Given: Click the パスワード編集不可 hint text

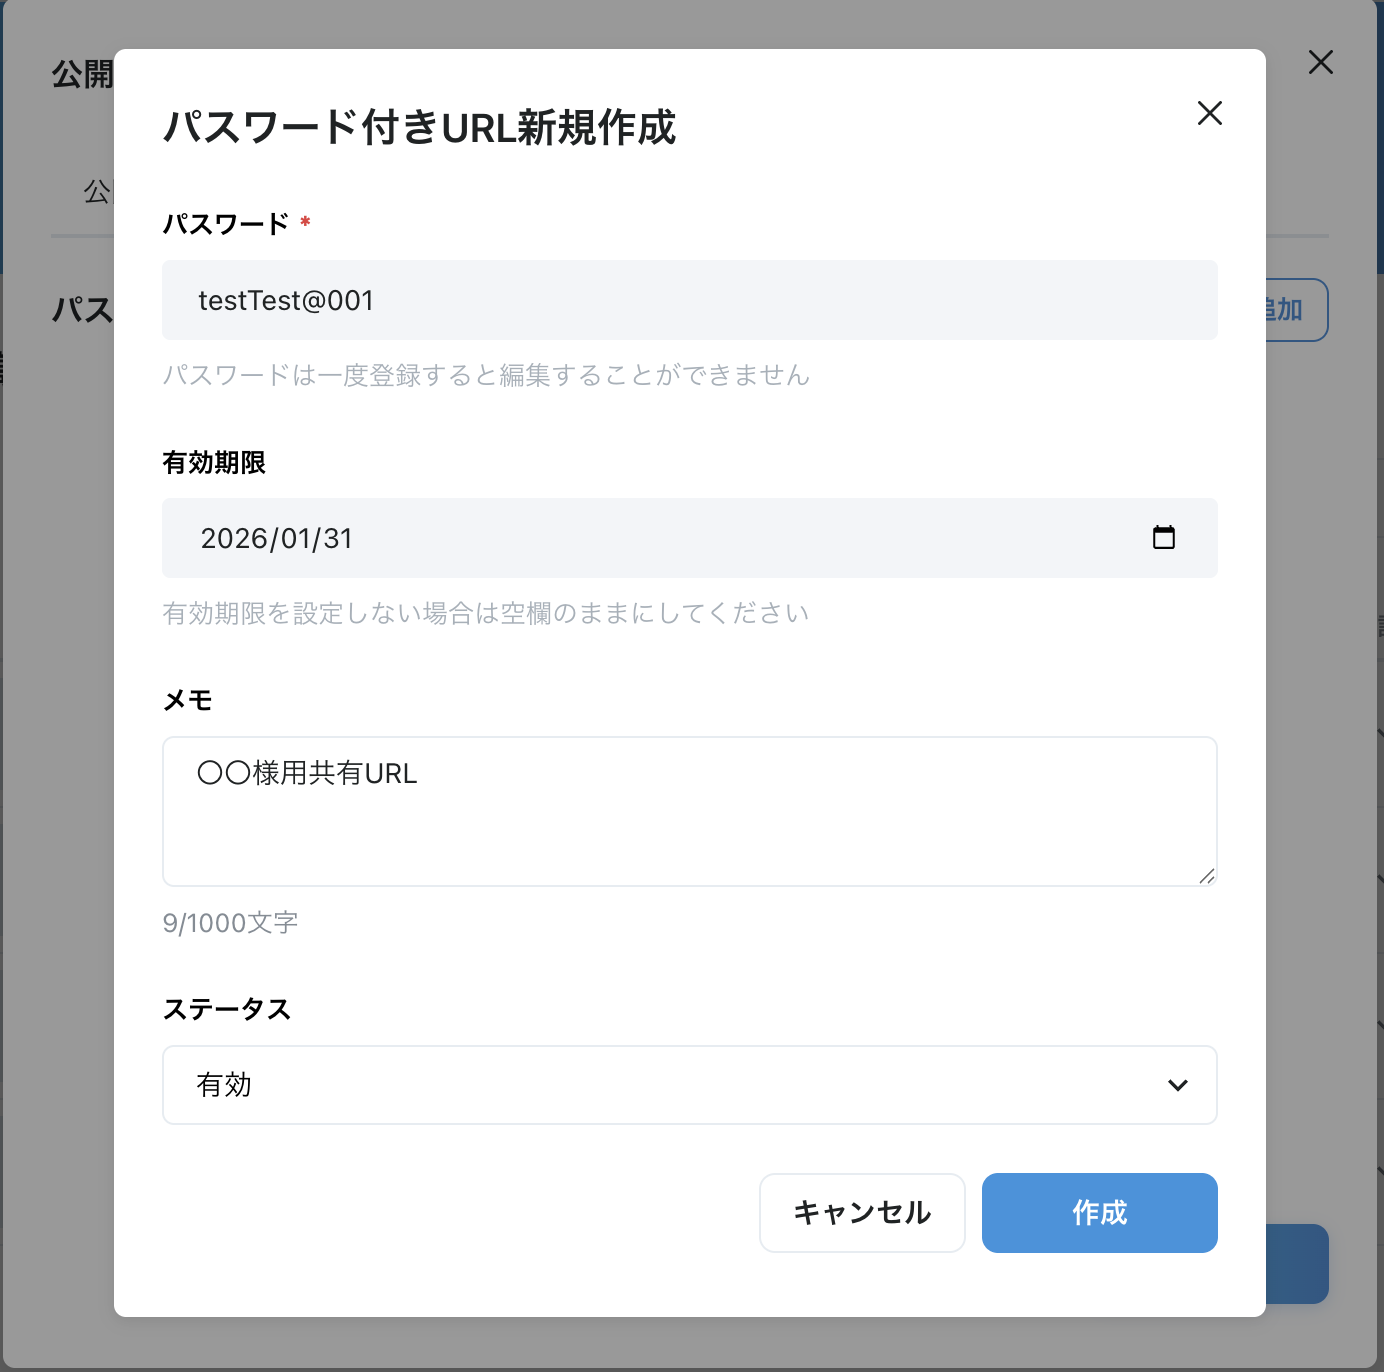Looking at the screenshot, I should [486, 375].
